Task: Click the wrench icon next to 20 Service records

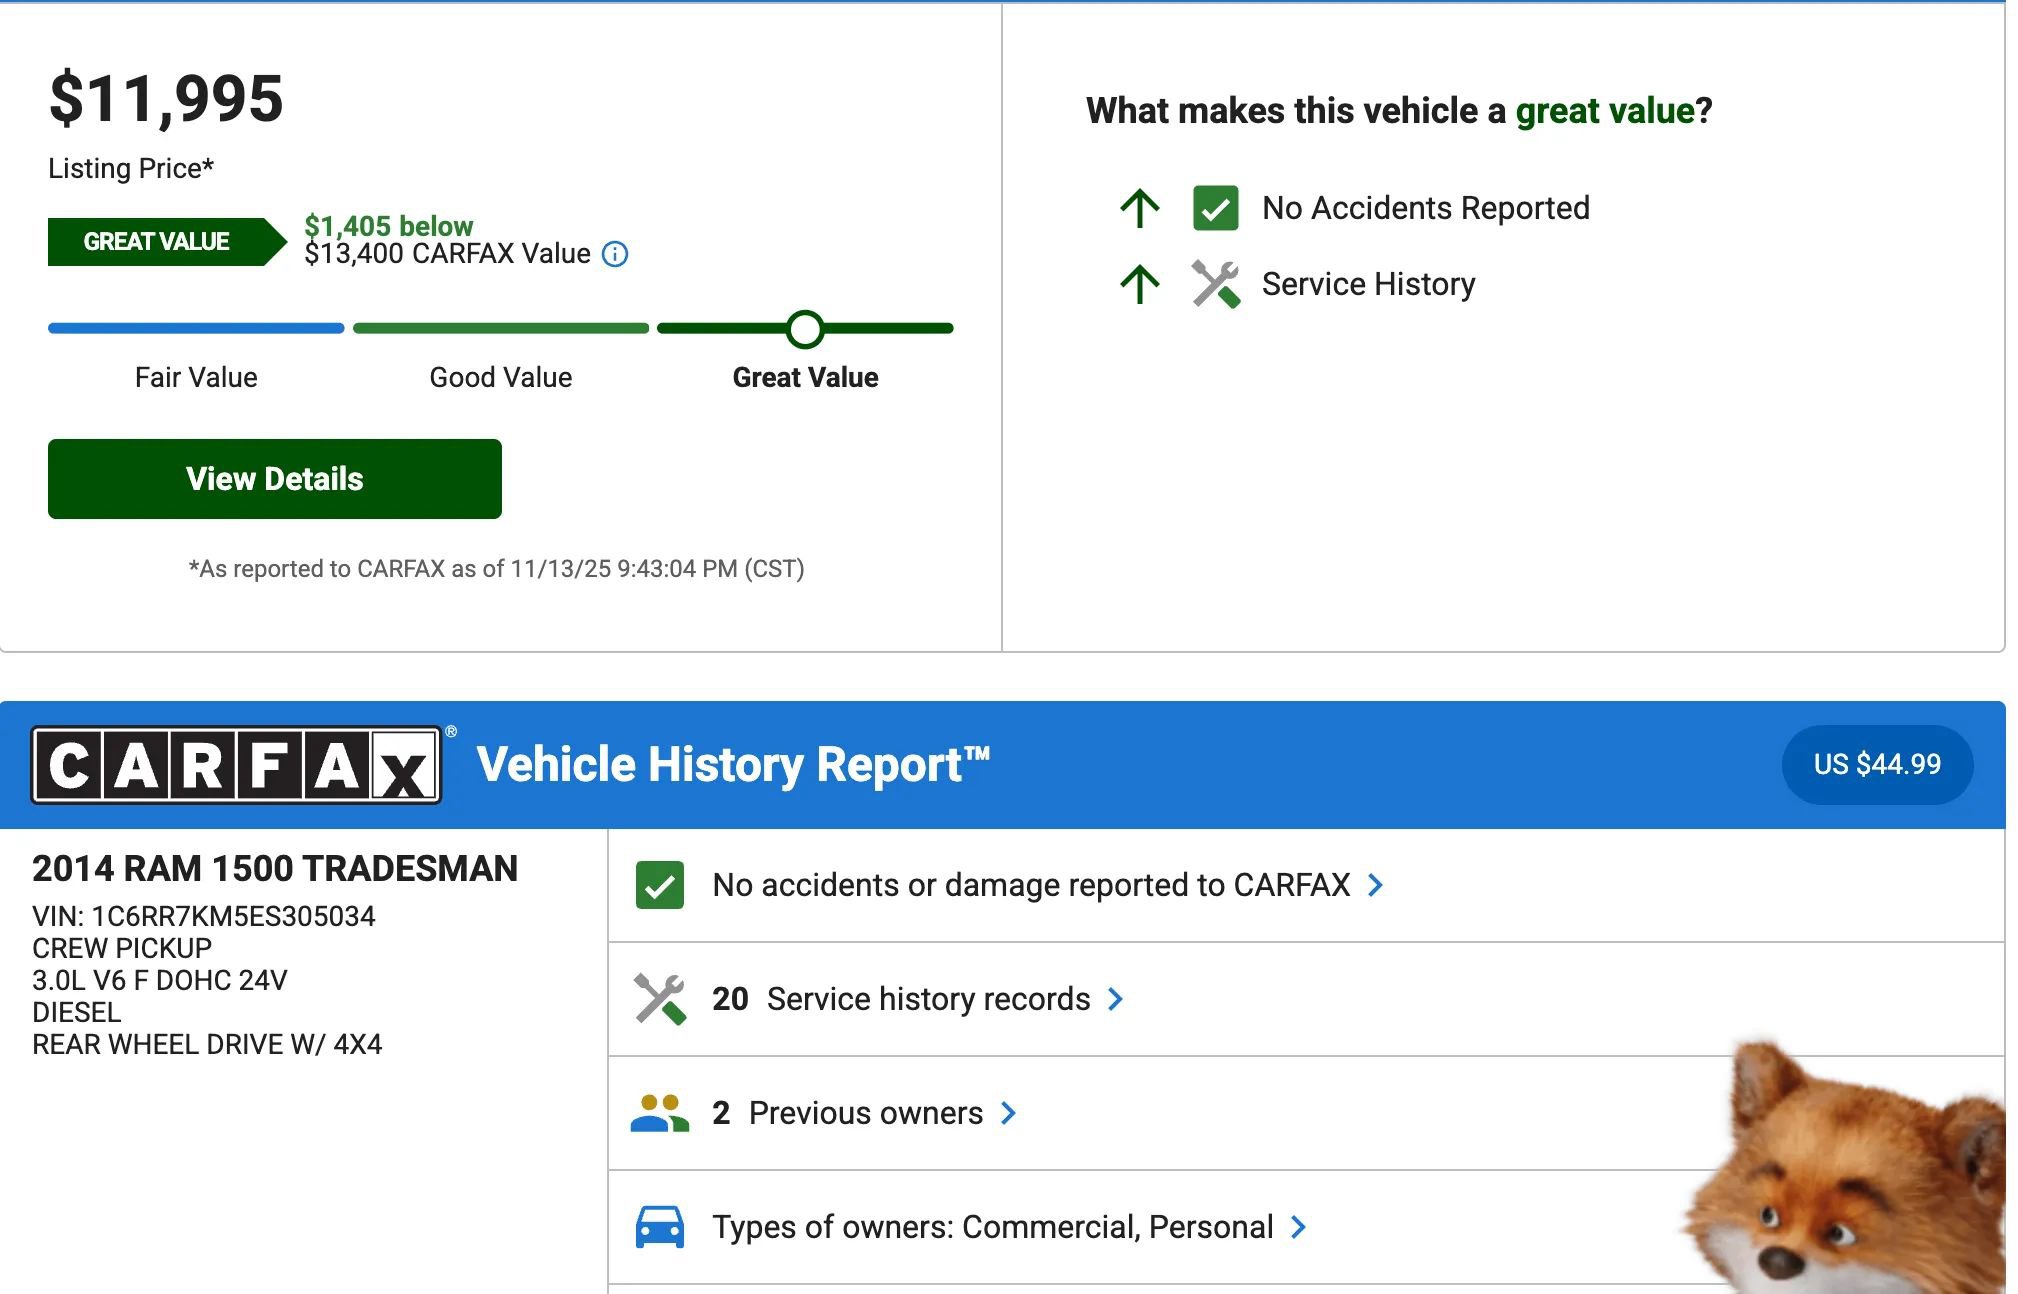Action: click(x=660, y=999)
